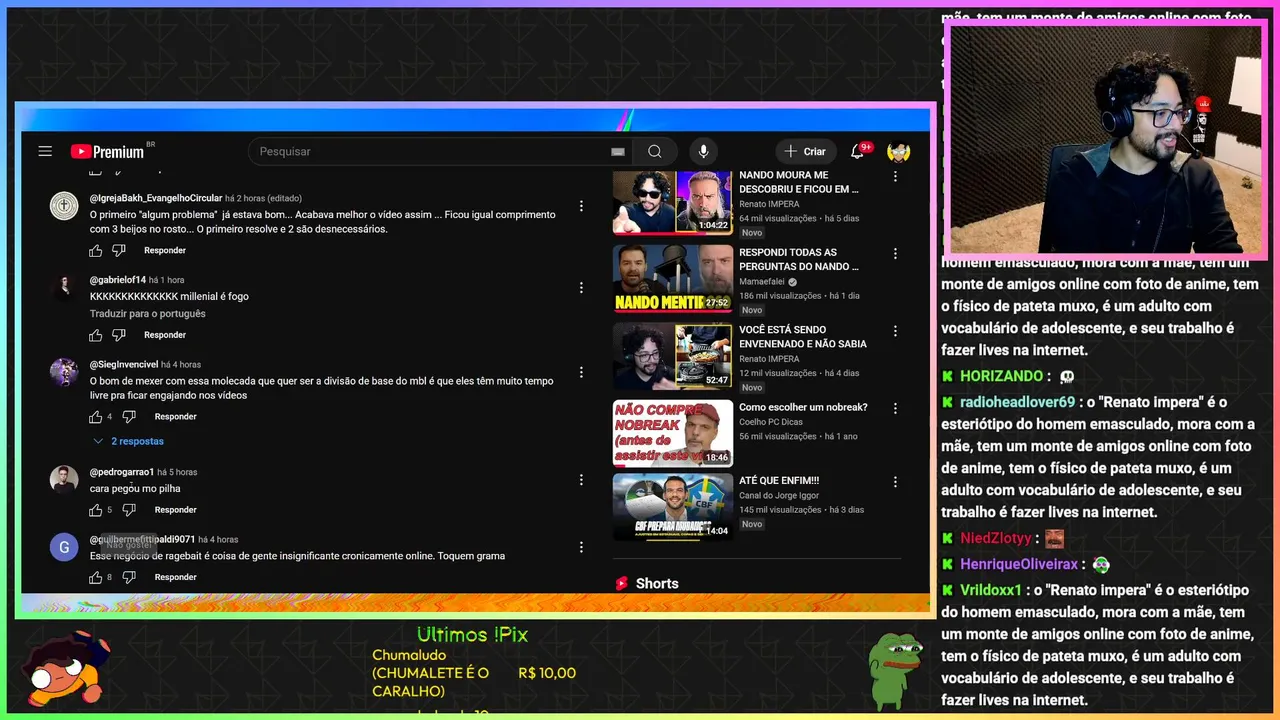1280x720 pixels.
Task: Open options for 'Como escolher um nobreak?' video
Action: 895,408
